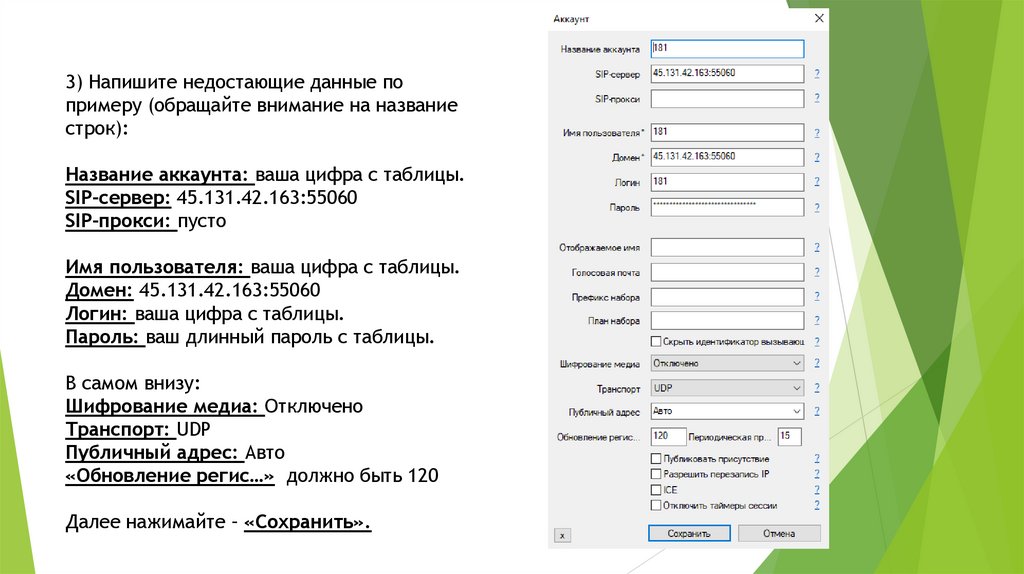Open help link next to Отображаемое имя
Screen dimensions: 1024x574
click(x=816, y=247)
